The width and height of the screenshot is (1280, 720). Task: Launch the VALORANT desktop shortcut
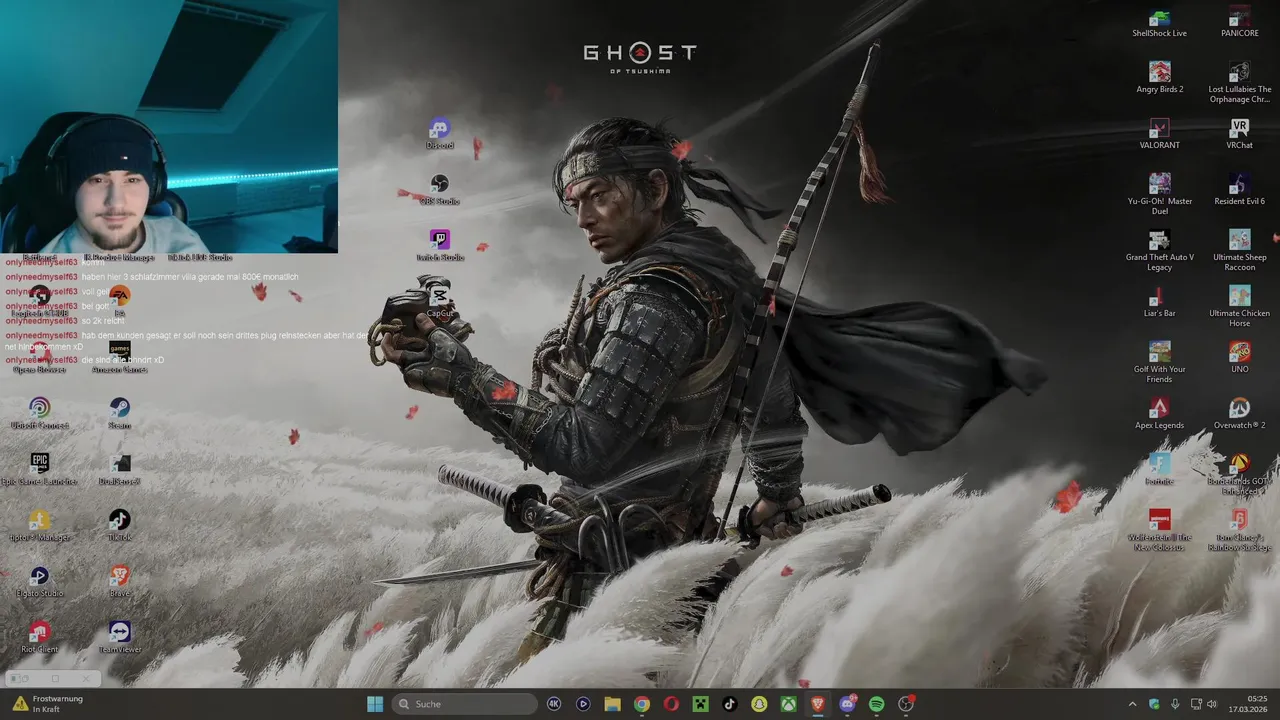(x=1159, y=134)
